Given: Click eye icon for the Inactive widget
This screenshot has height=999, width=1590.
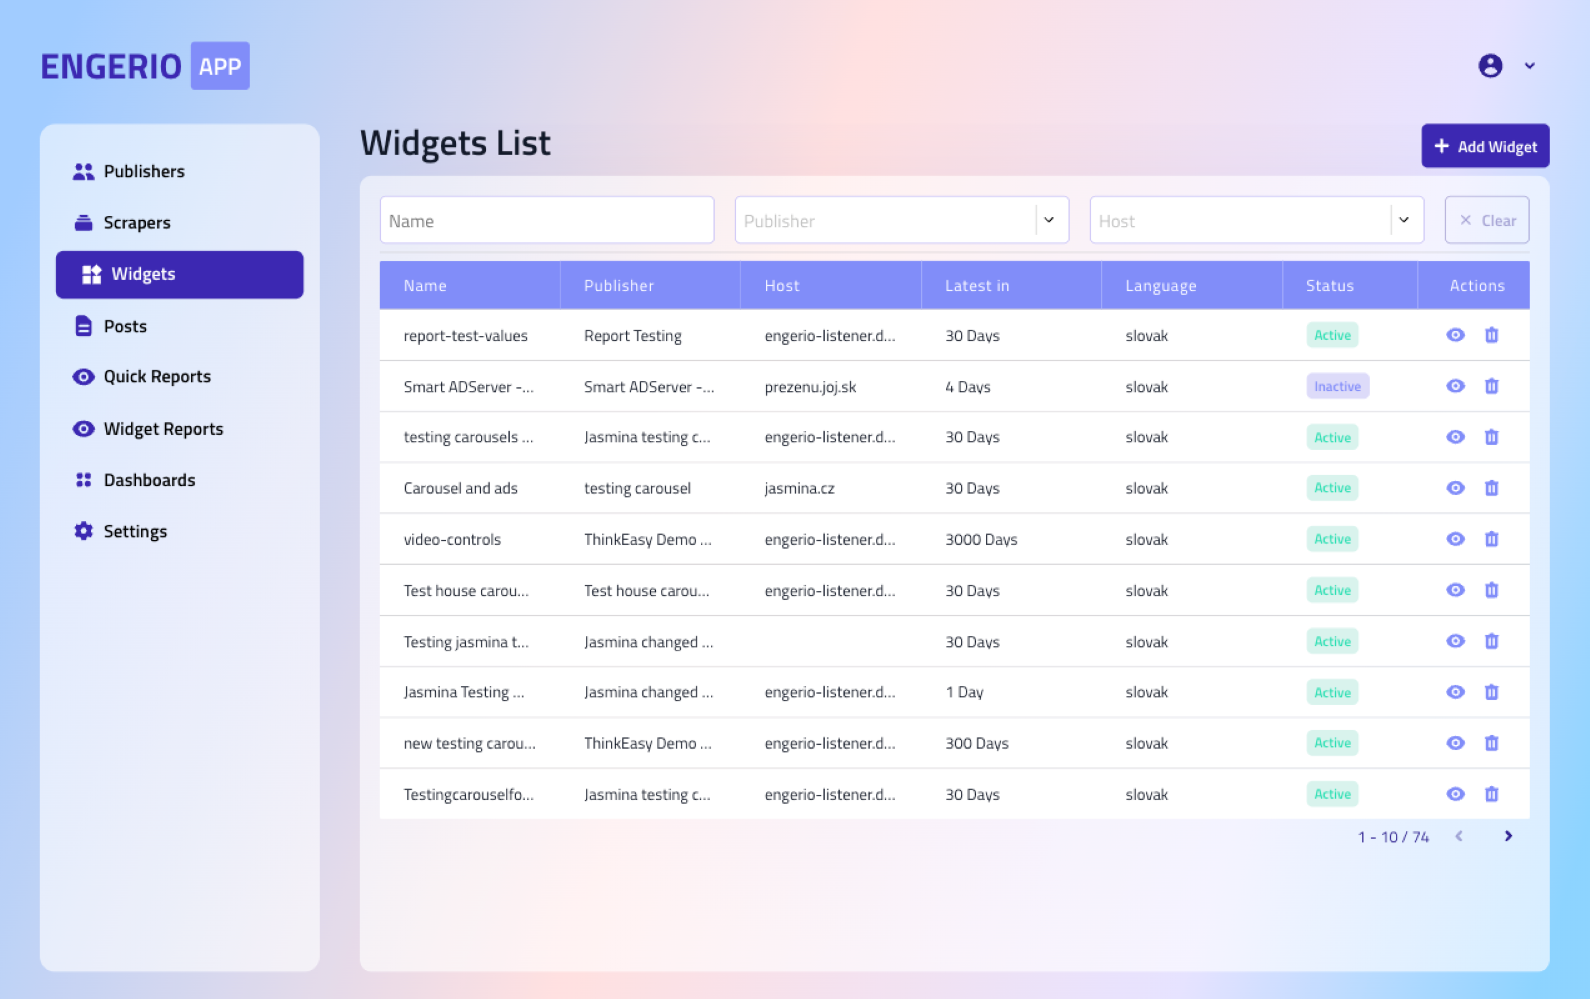Looking at the screenshot, I should (x=1455, y=386).
